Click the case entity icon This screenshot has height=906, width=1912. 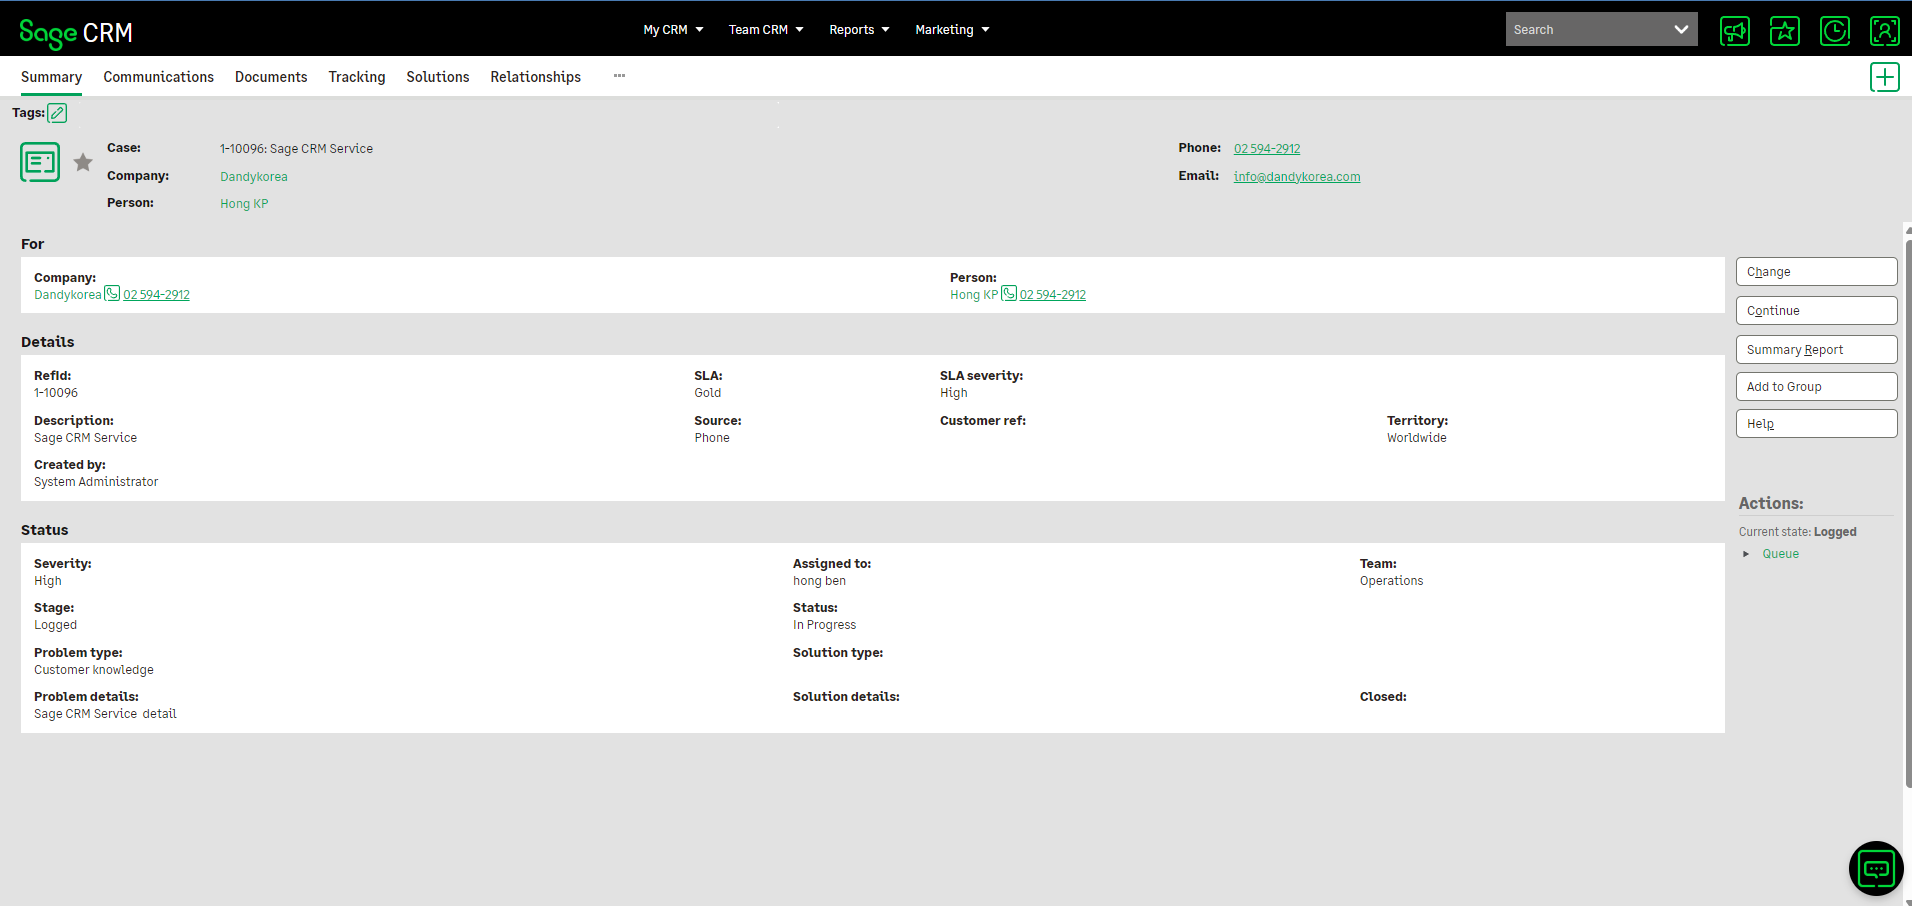click(40, 162)
